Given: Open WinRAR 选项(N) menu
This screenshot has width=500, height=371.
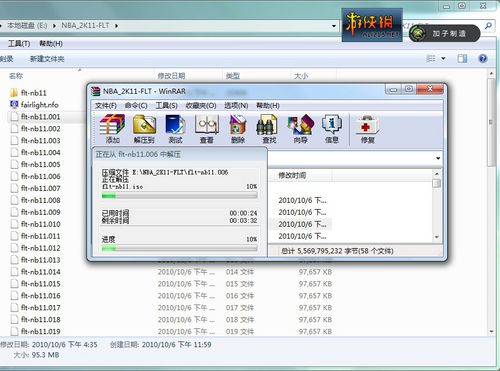Looking at the screenshot, I should pyautogui.click(x=236, y=106).
